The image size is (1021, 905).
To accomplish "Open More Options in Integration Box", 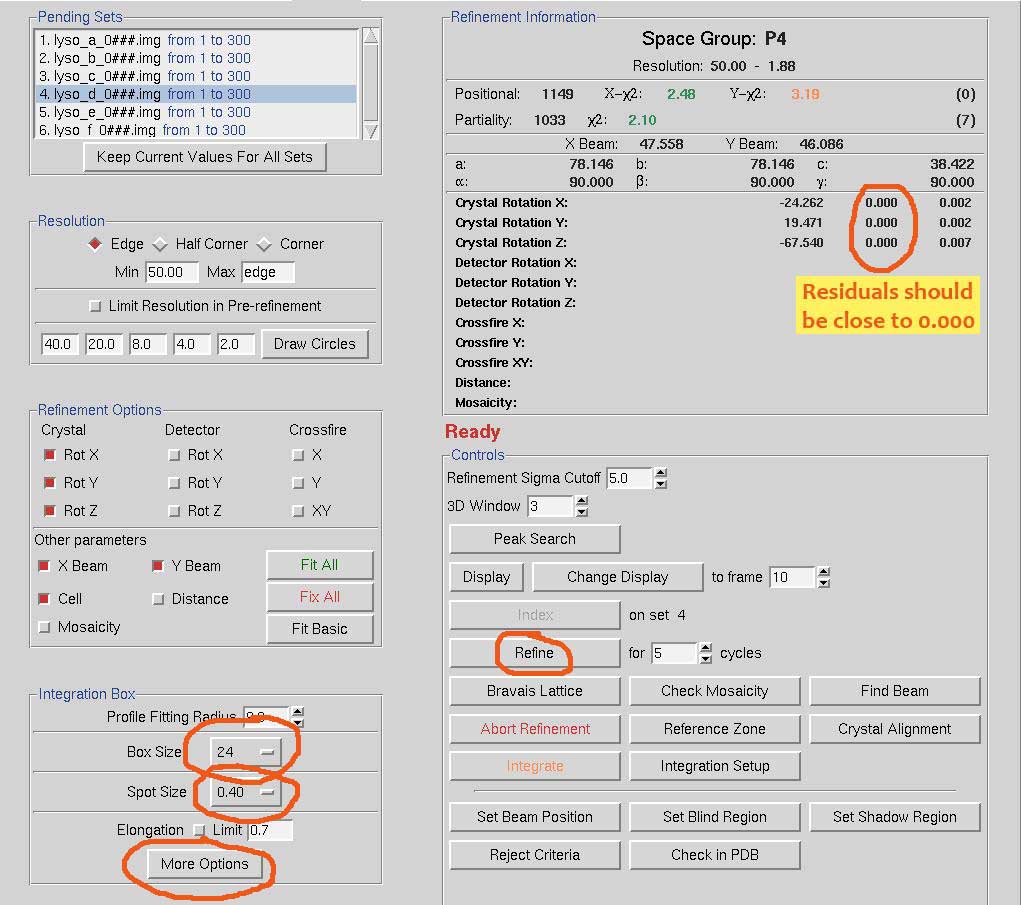I will (x=204, y=864).
